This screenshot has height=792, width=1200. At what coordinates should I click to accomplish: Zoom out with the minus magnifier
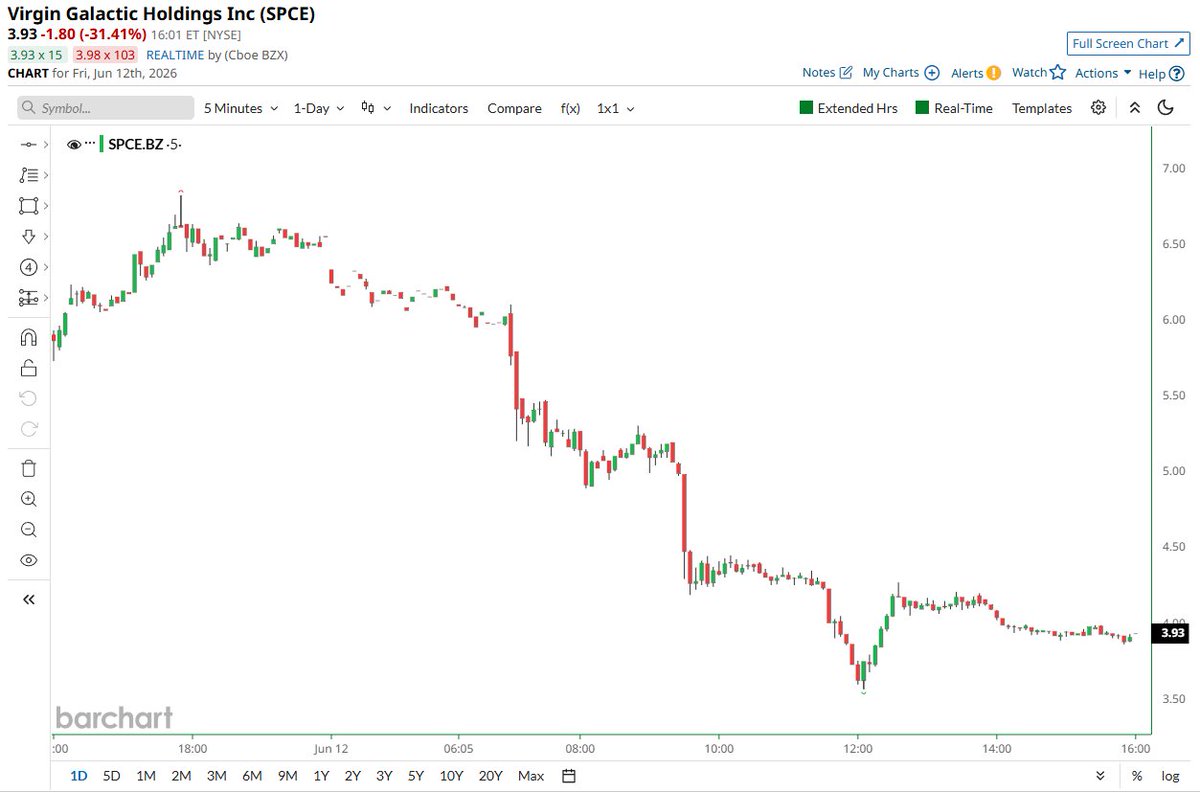tap(28, 530)
